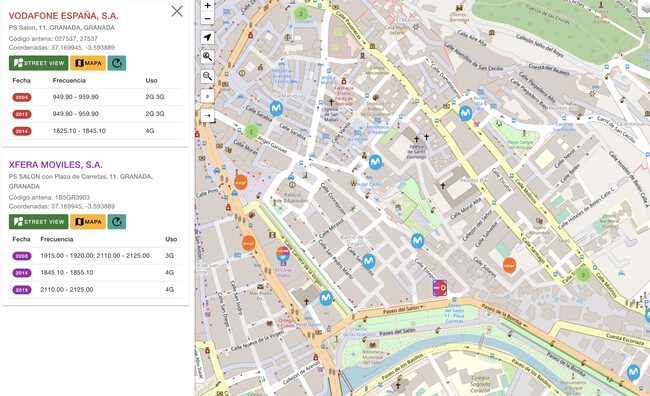Viewport: 650px width, 396px height.
Task: Open Street View for Xfera Moviles antenna
Action: (39, 222)
